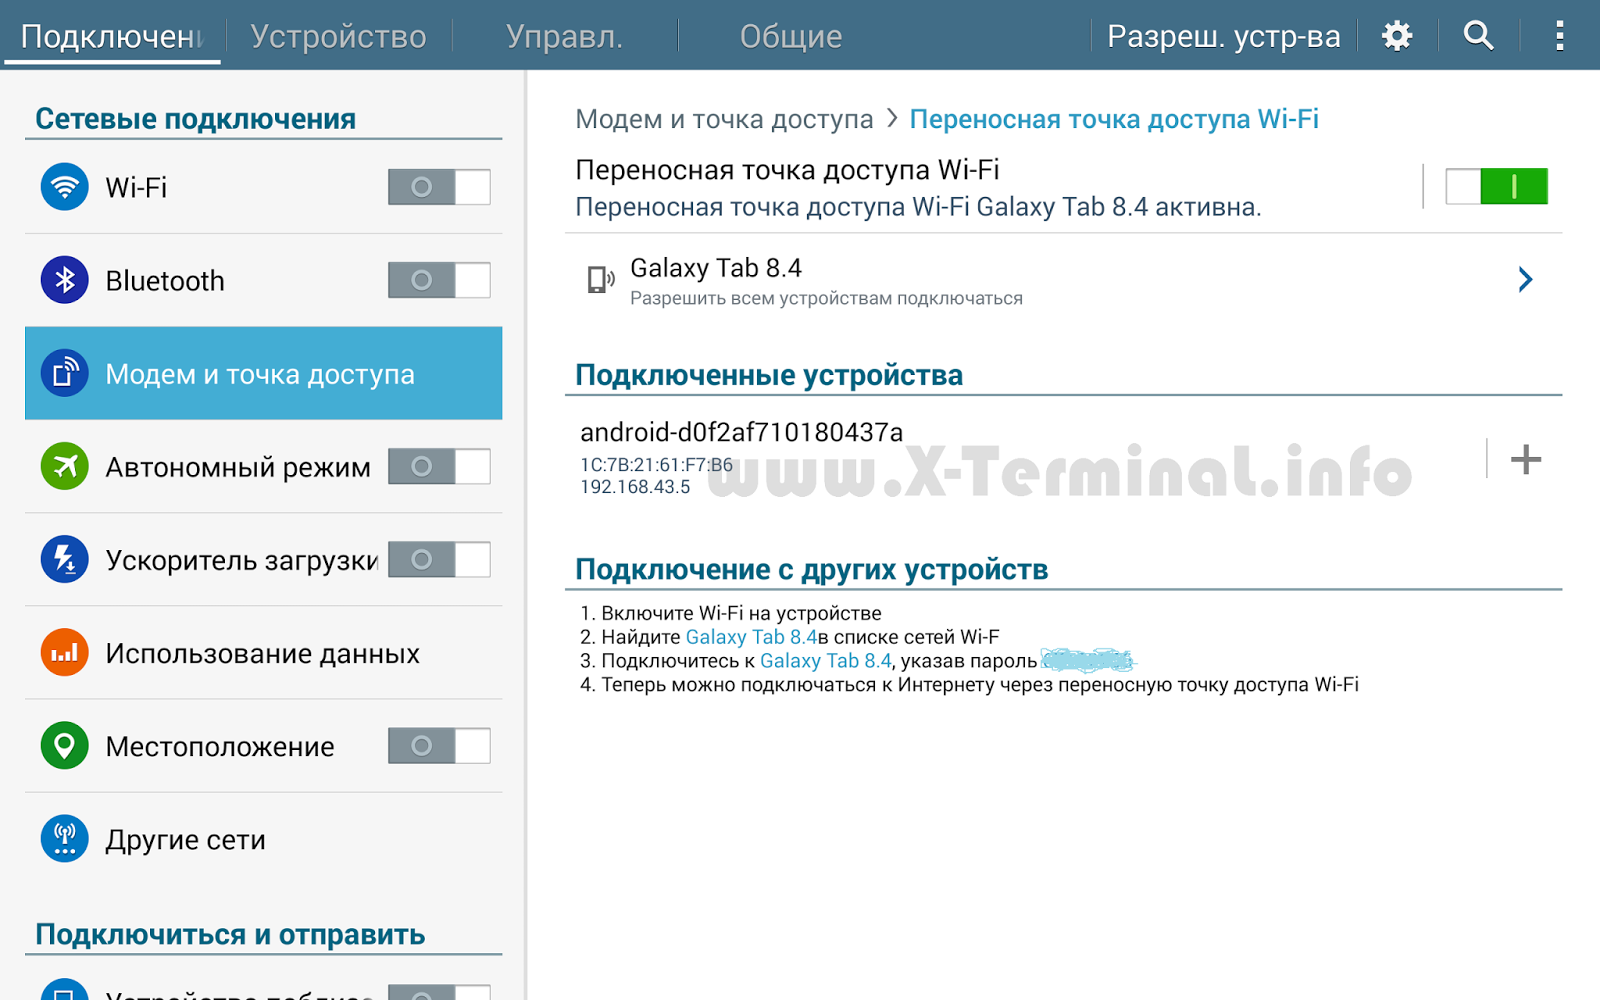Tap Переносная точка доступа Wi-Fi breadcrumb
Image resolution: width=1600 pixels, height=1000 pixels.
pos(1114,119)
